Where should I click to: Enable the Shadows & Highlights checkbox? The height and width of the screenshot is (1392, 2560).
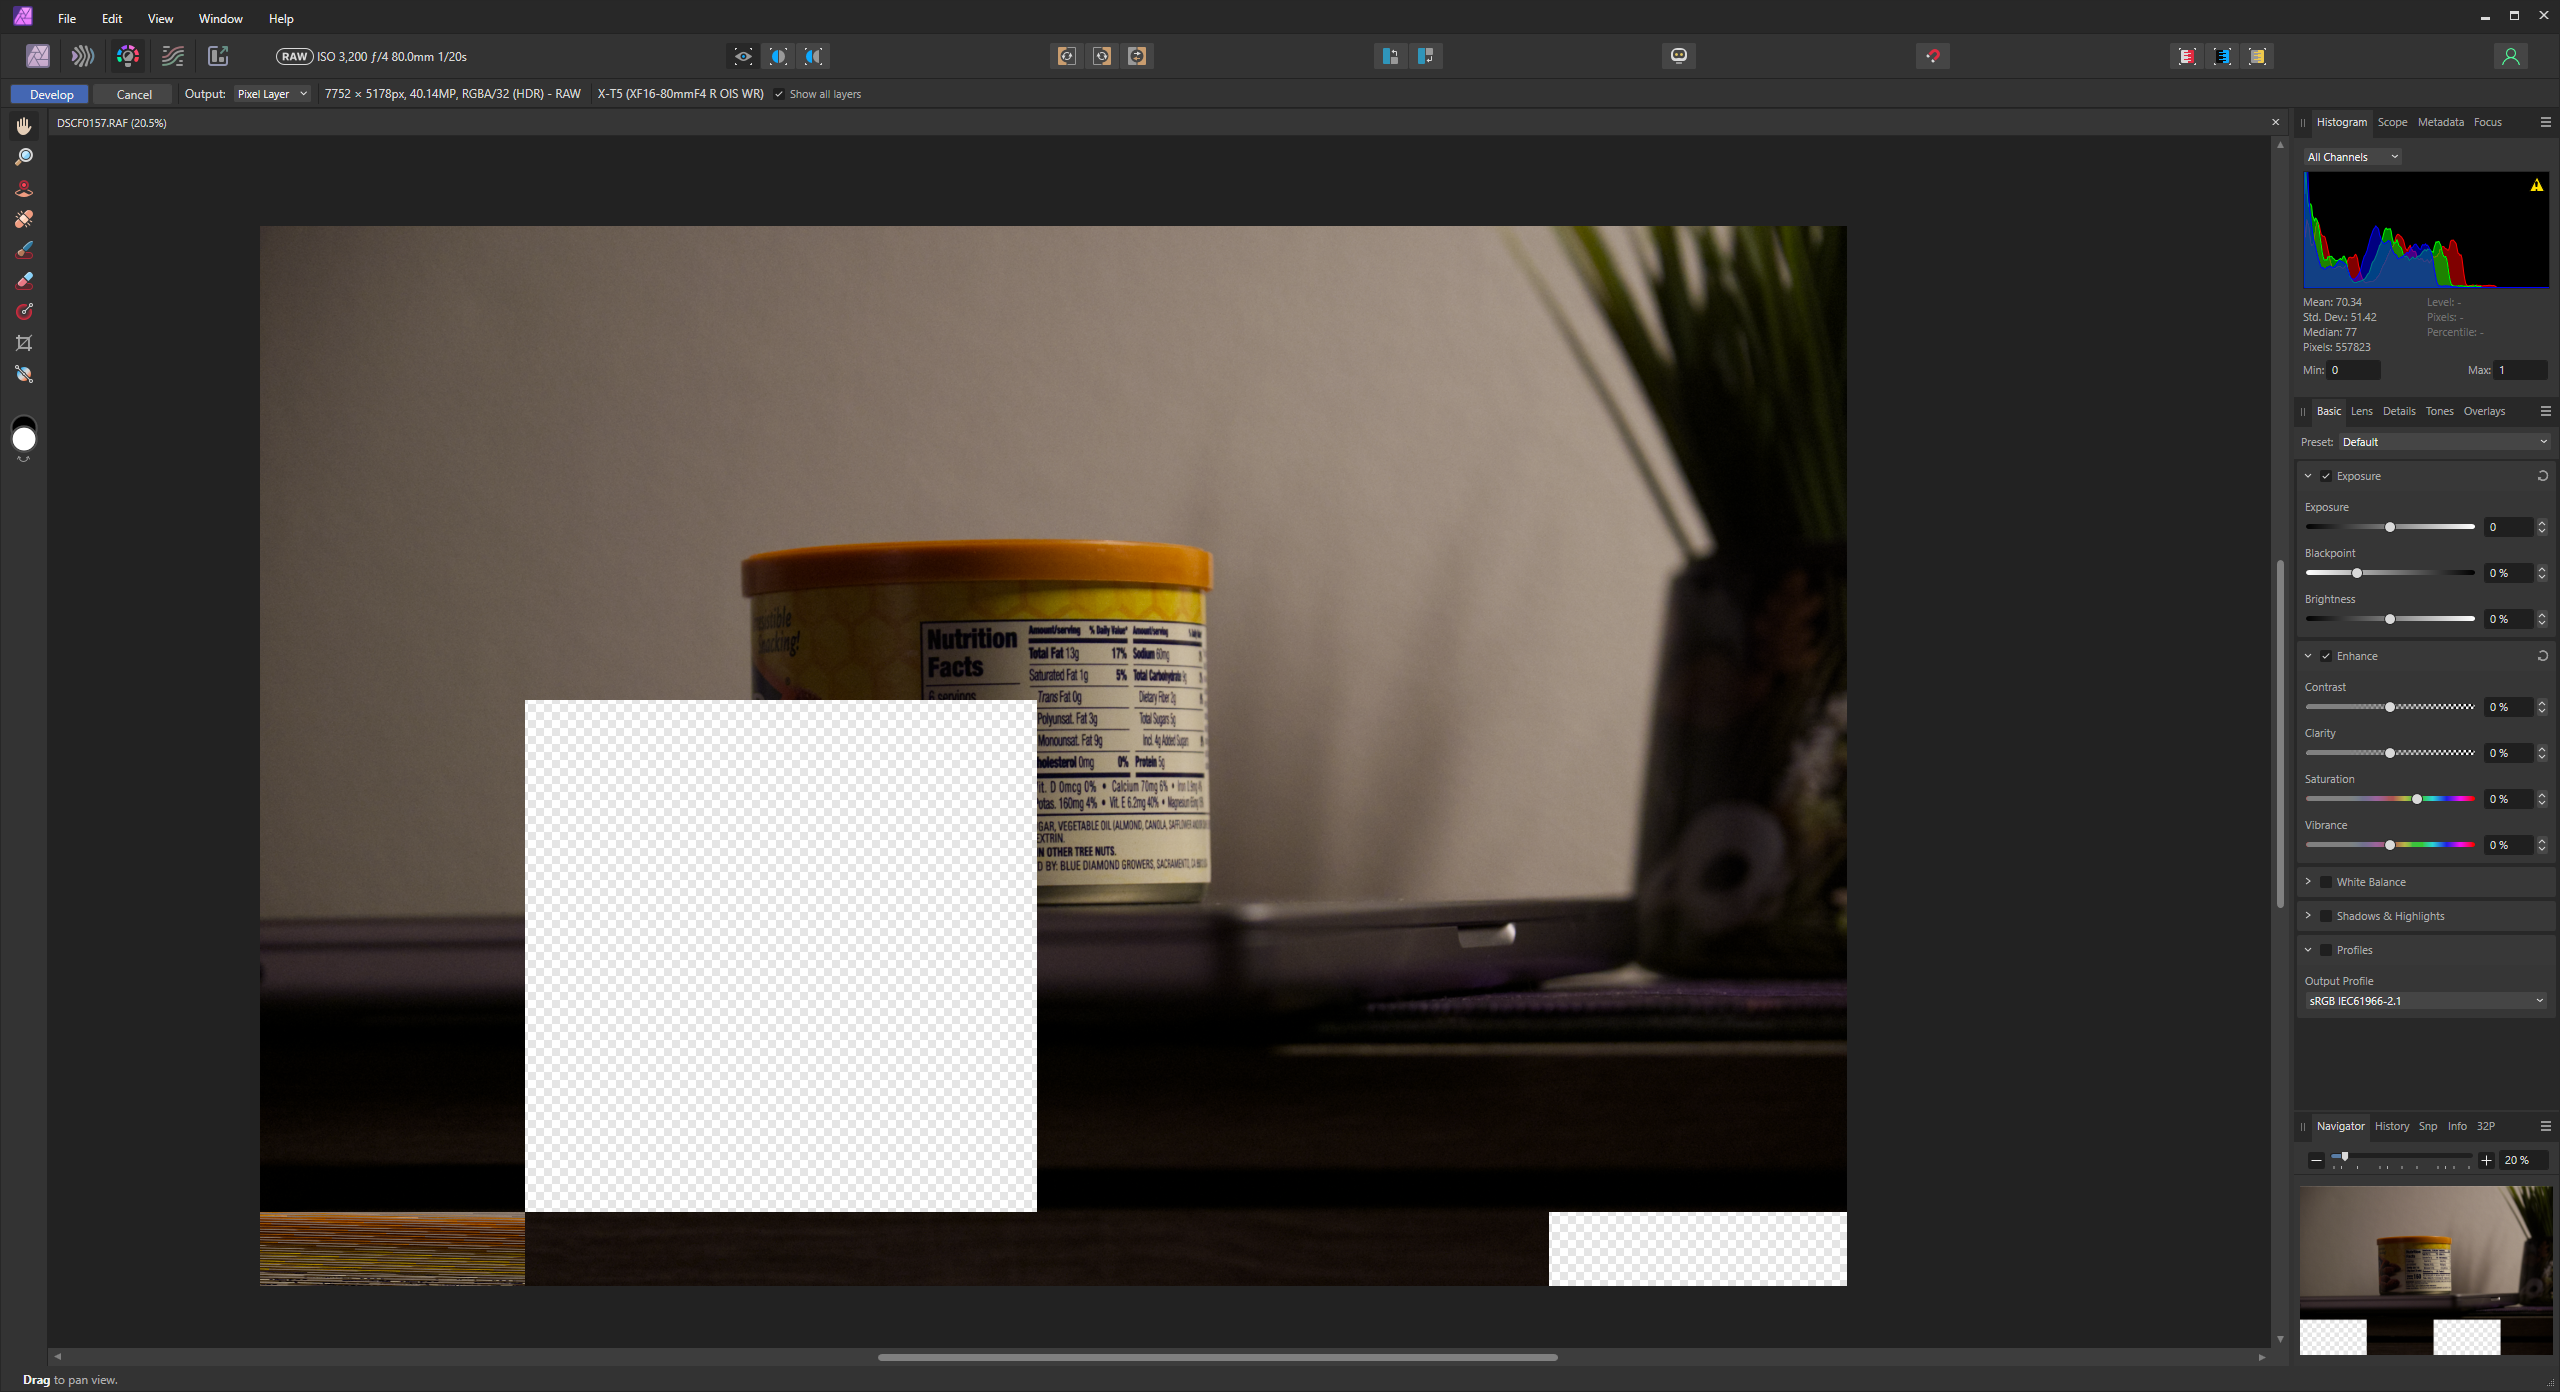coord(2326,916)
